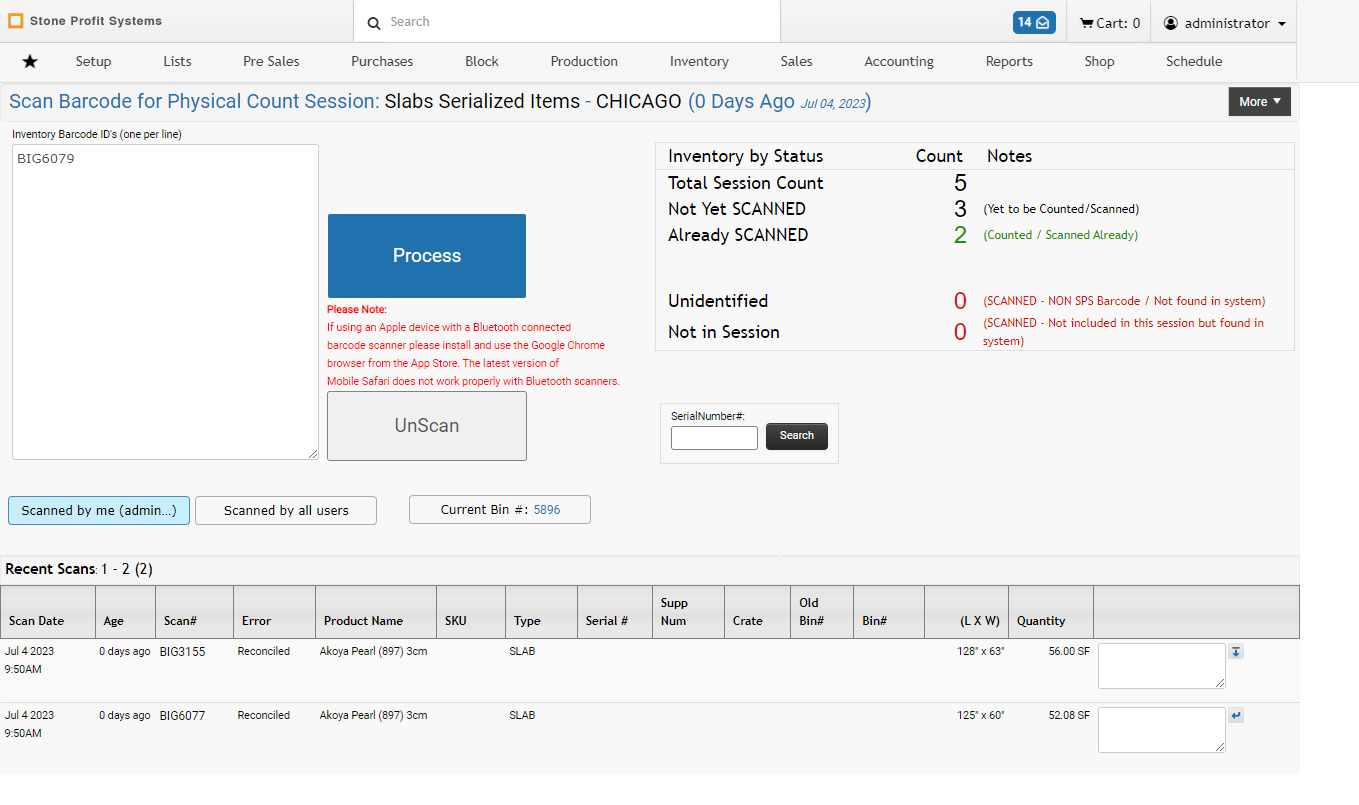This screenshot has width=1359, height=805.
Task: Select Scanned by all users filter
Action: click(x=286, y=510)
